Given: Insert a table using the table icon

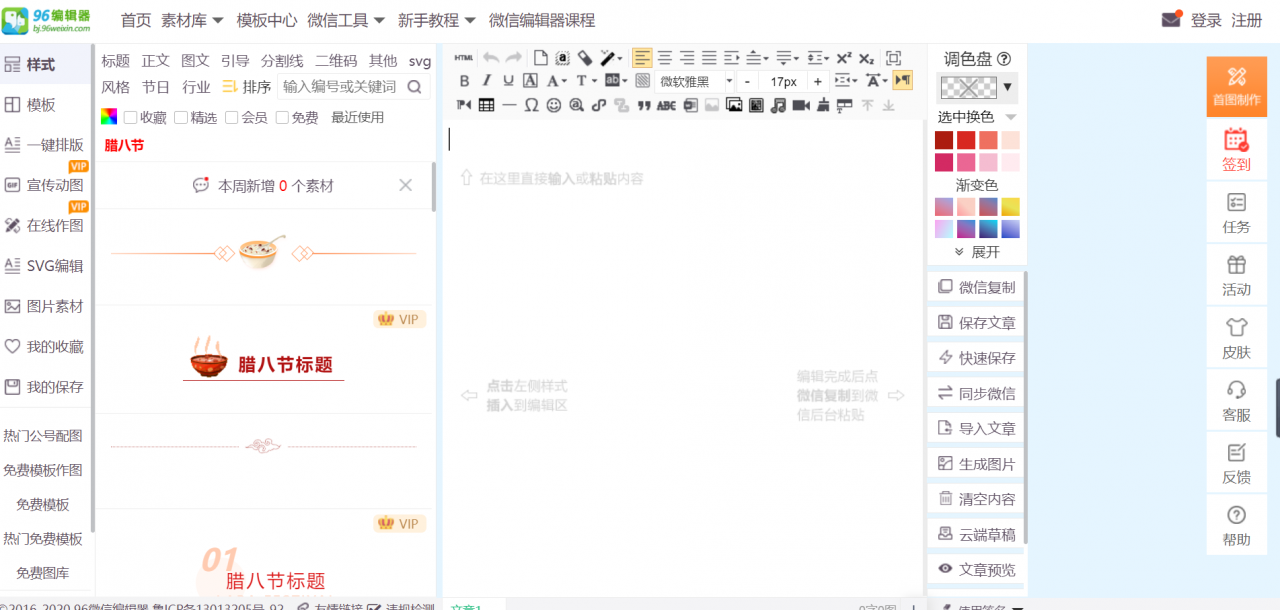Looking at the screenshot, I should click(486, 105).
